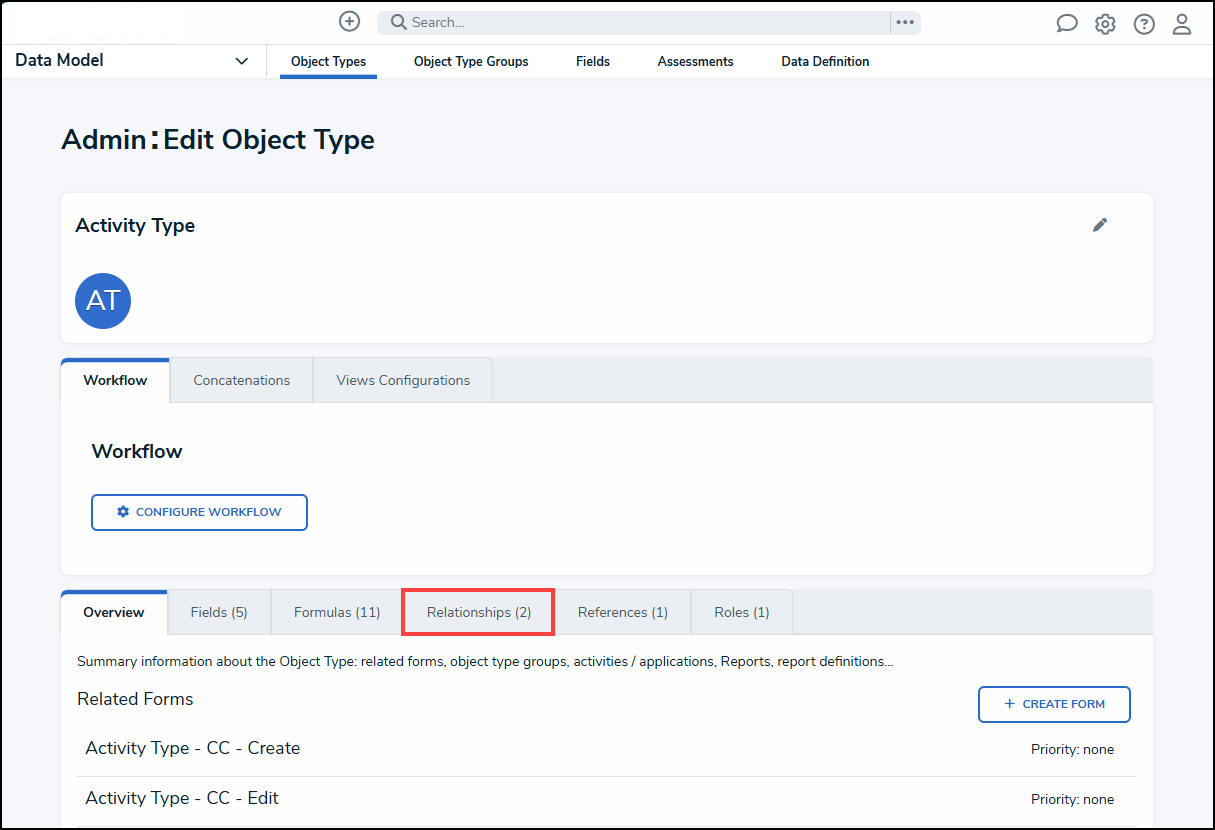Open the chat messages icon

(x=1067, y=24)
